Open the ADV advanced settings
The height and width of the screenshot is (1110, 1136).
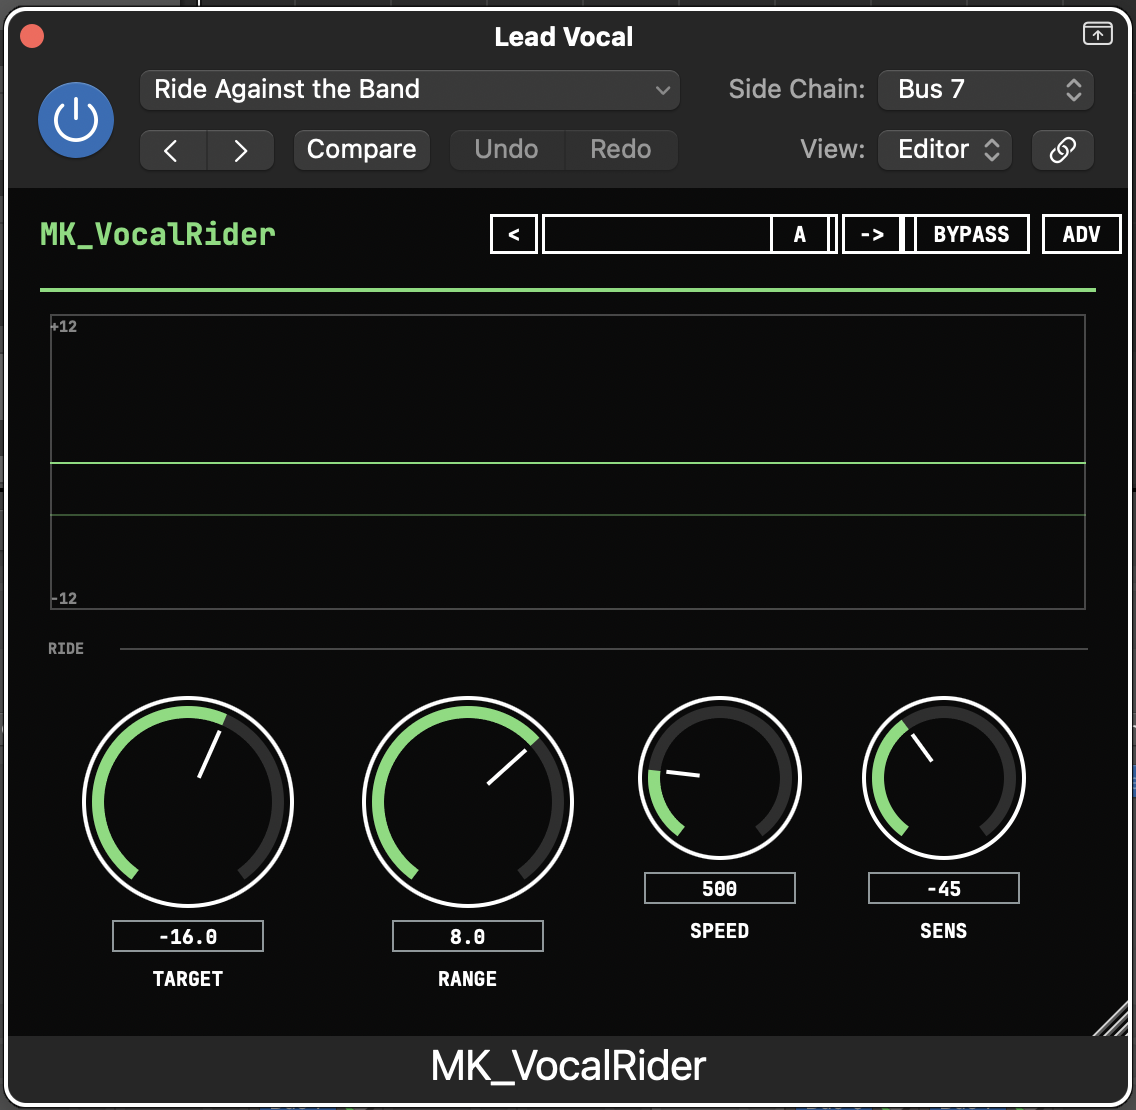(x=1081, y=234)
